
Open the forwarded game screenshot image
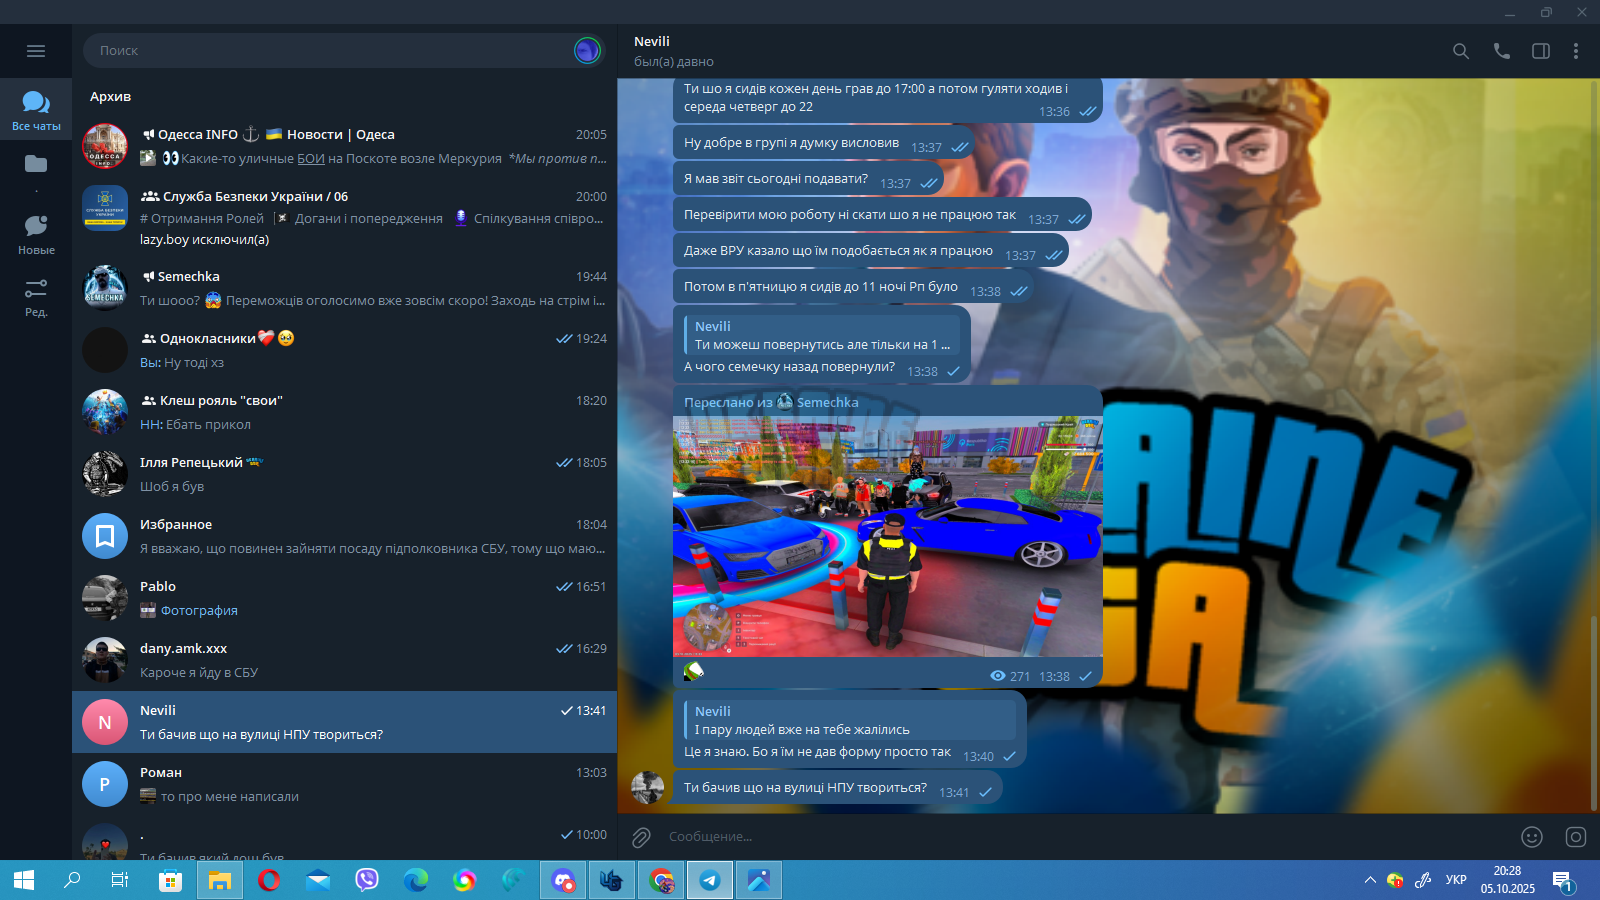coord(888,537)
